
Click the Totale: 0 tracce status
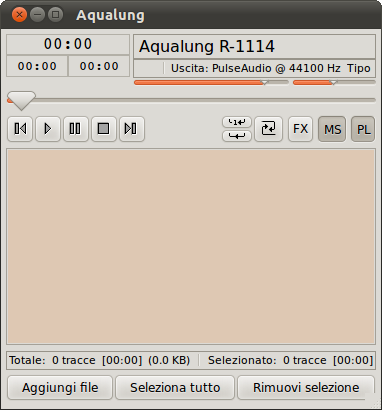point(99,360)
